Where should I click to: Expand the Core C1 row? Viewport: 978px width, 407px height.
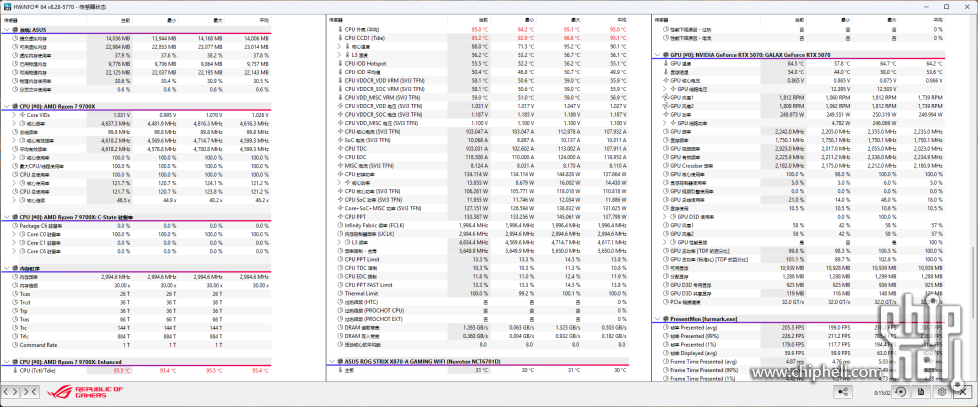(x=14, y=242)
